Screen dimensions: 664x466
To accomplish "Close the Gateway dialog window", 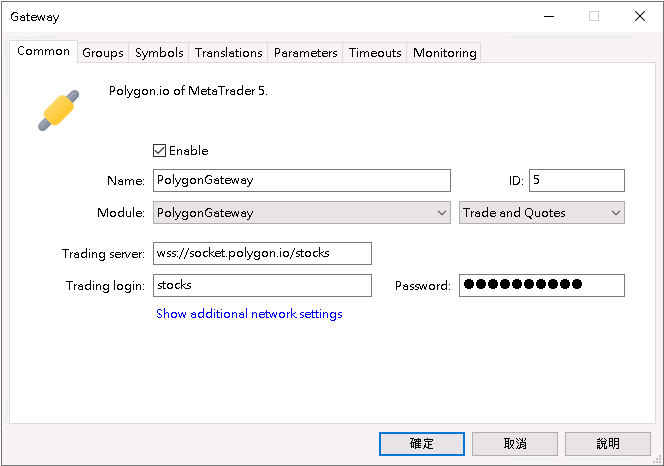I will click(640, 16).
